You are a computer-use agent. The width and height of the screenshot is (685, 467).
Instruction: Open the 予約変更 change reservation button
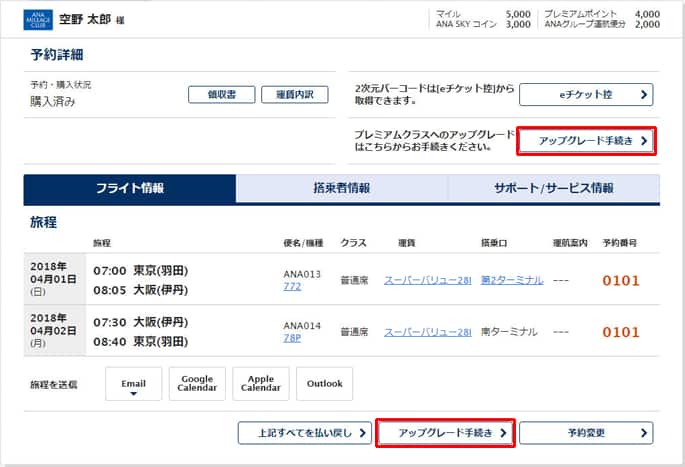(585, 433)
